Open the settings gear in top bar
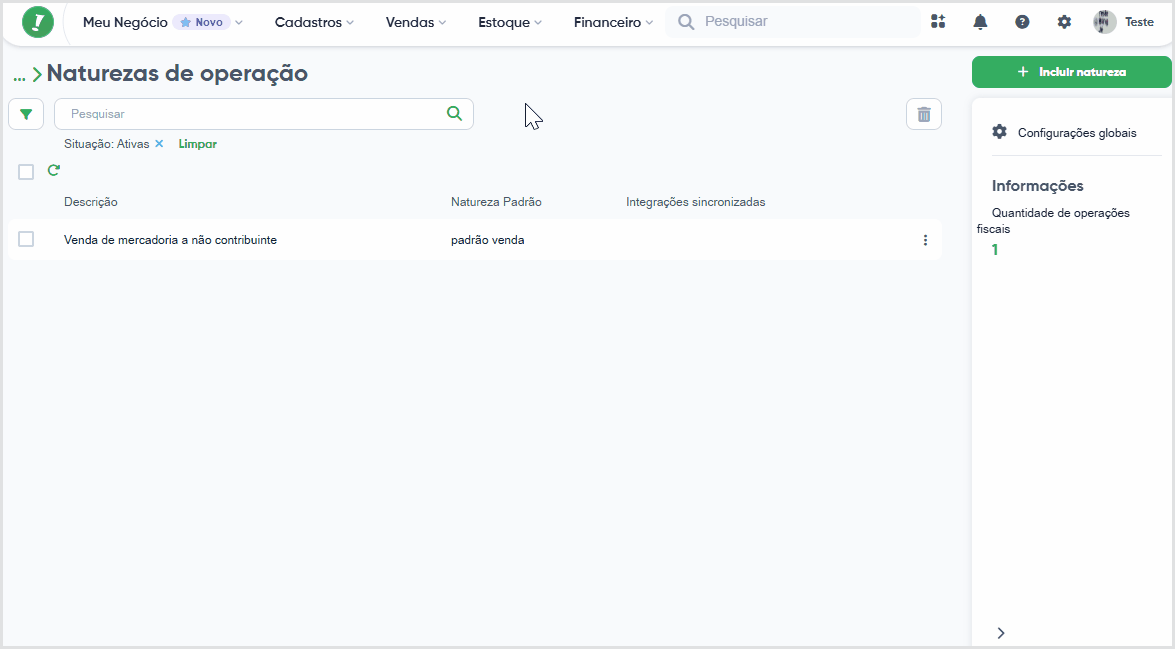 1063,22
